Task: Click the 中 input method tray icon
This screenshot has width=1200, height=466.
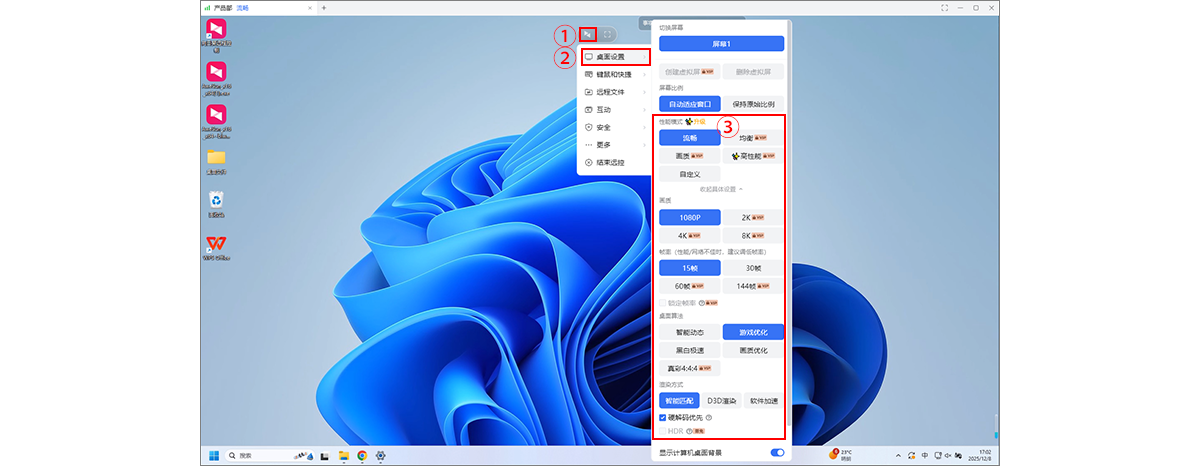Action: (x=924, y=455)
